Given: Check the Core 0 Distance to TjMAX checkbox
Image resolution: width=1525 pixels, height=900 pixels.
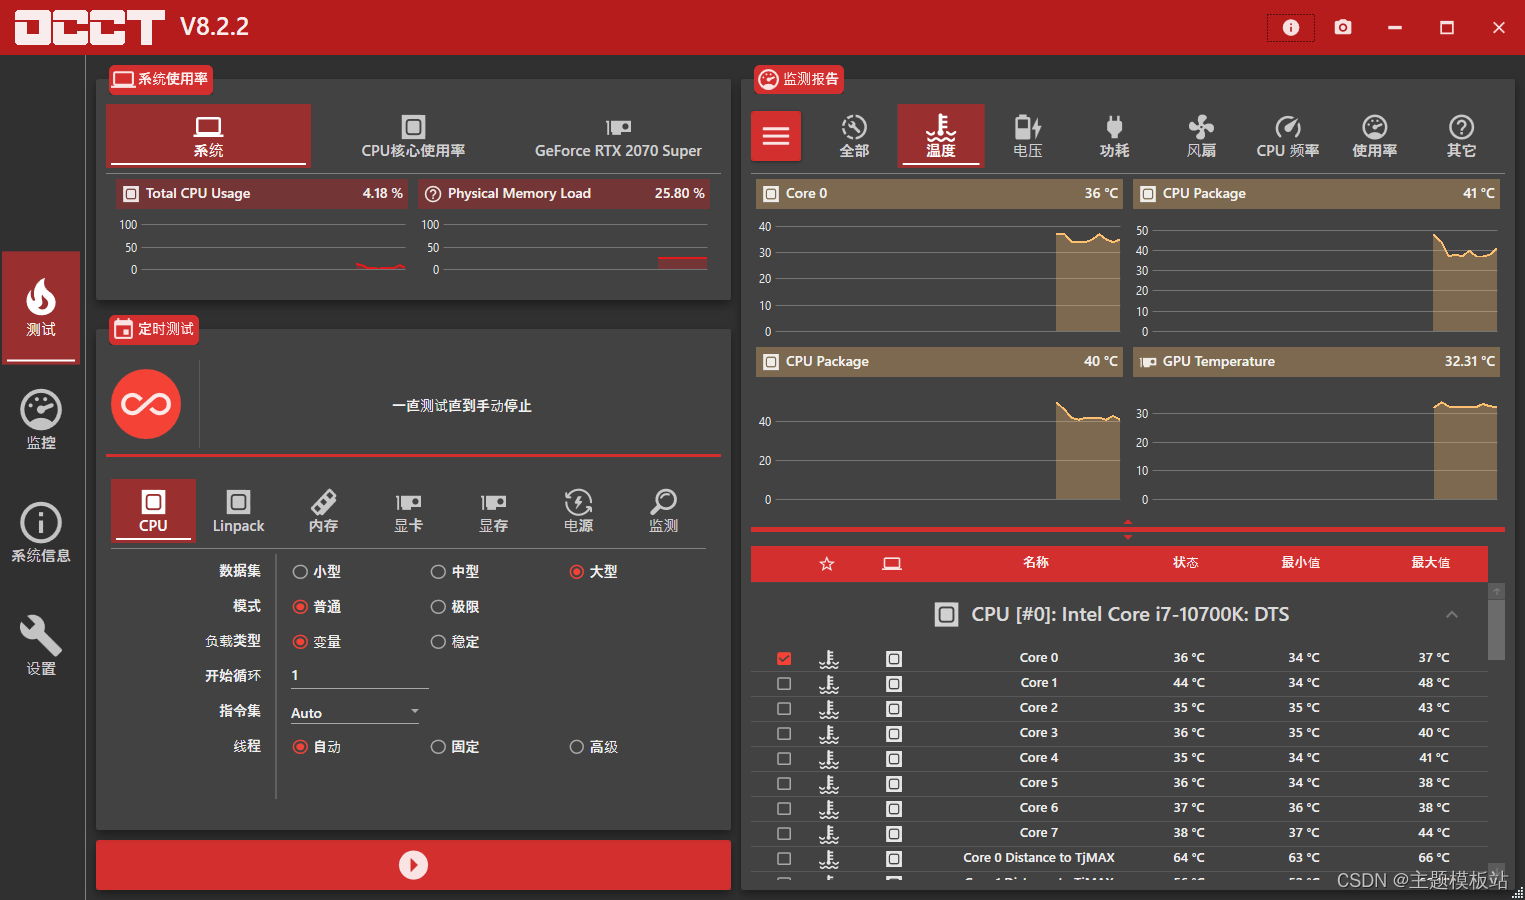Looking at the screenshot, I should 784,859.
